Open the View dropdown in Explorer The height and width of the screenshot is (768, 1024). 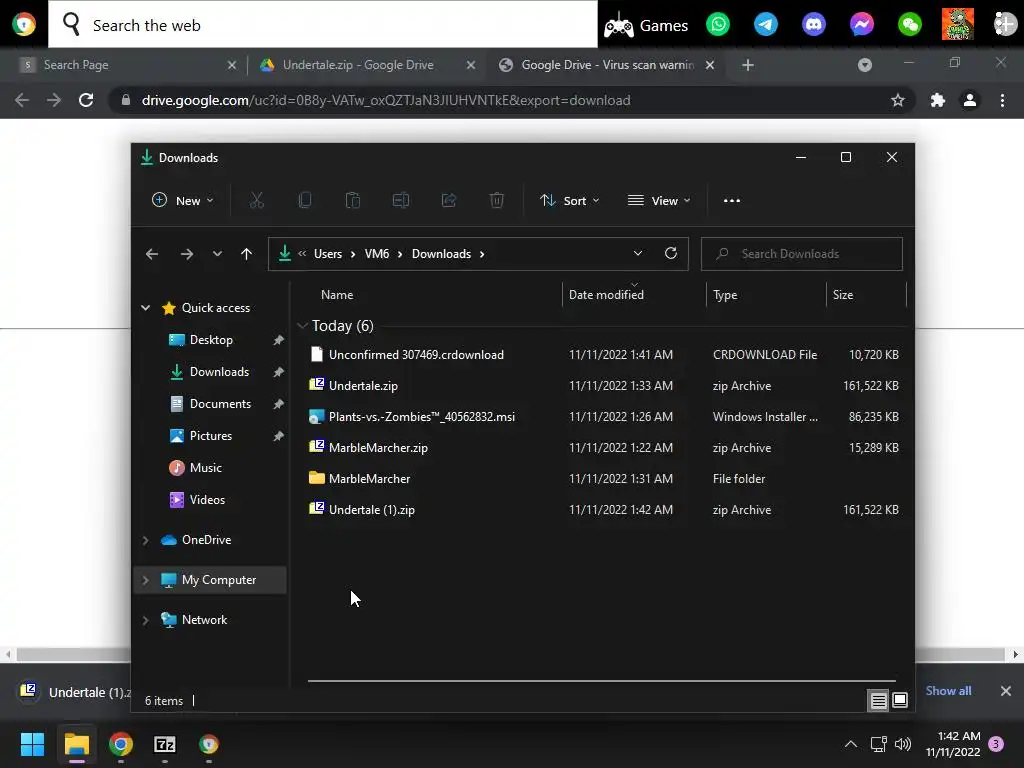tap(659, 200)
